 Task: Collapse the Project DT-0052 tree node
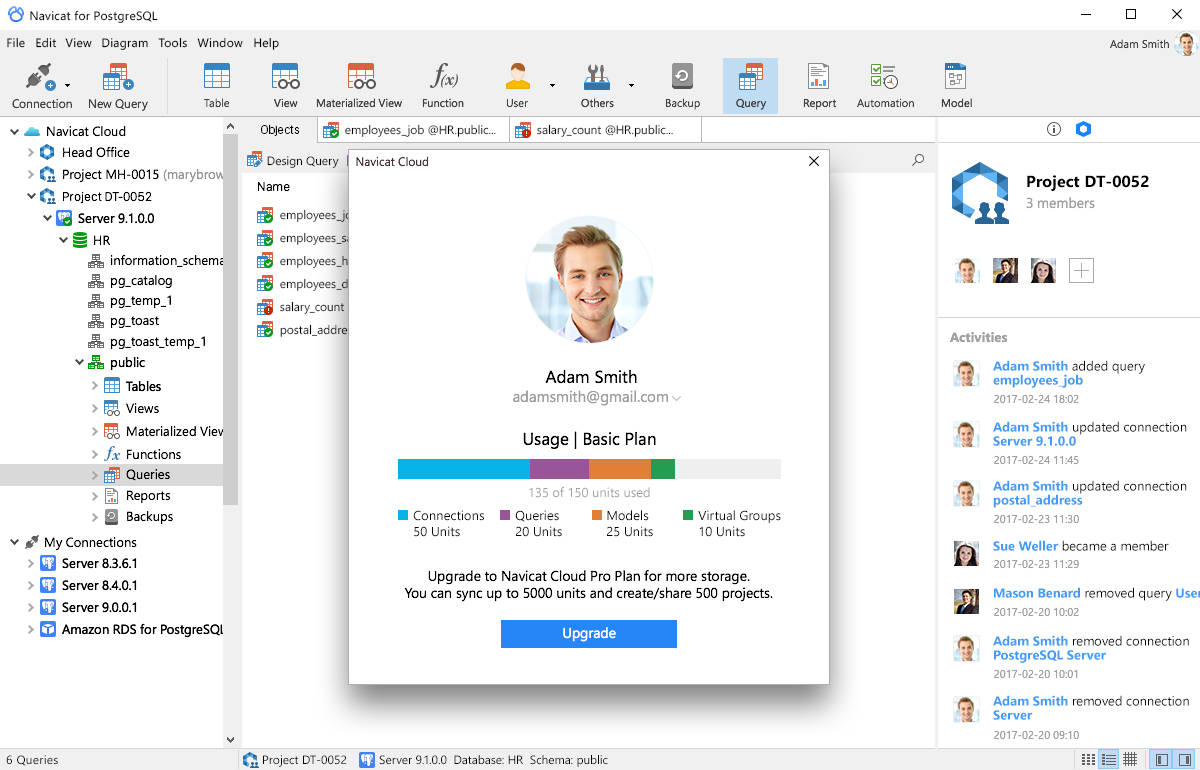tap(31, 197)
